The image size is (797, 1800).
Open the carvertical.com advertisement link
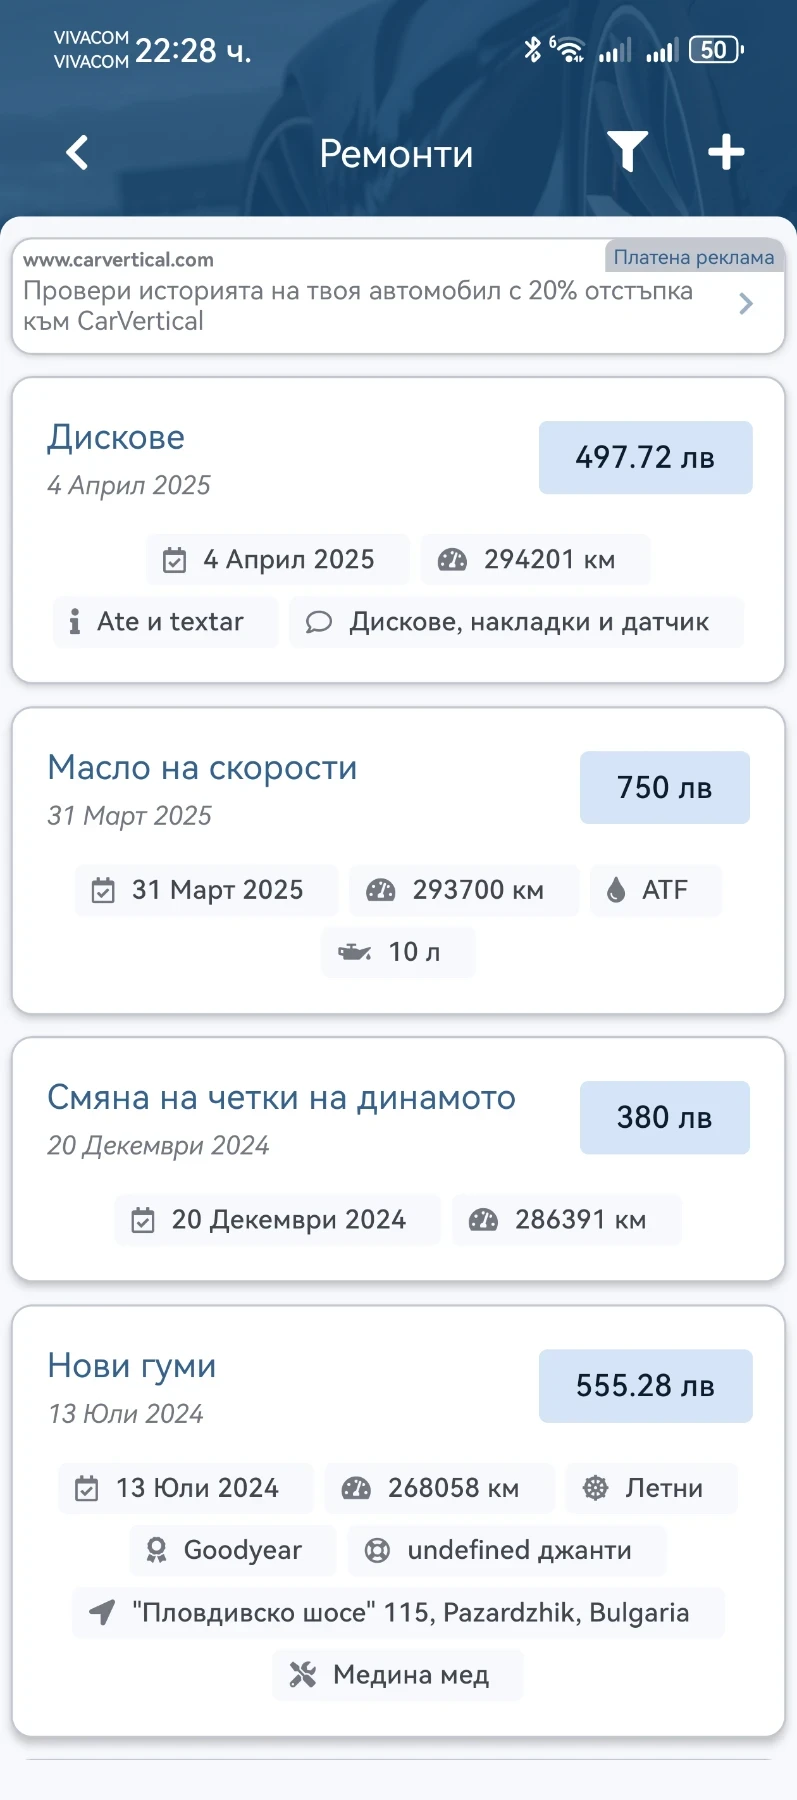(398, 296)
